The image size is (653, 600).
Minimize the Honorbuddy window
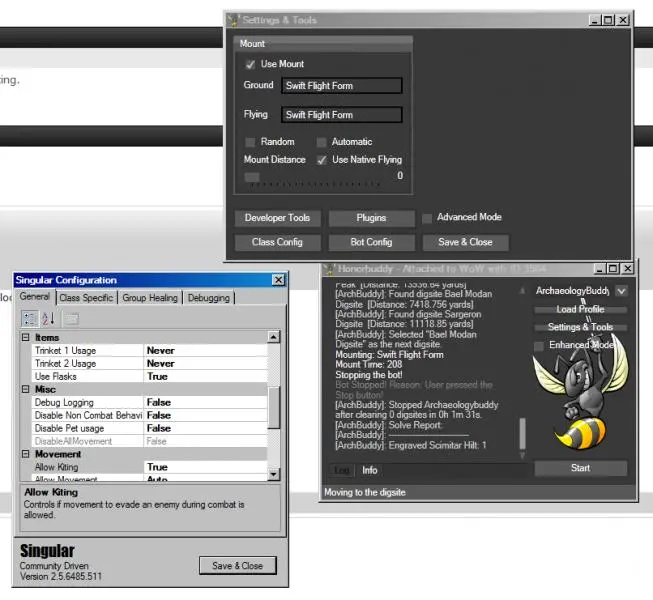(599, 269)
